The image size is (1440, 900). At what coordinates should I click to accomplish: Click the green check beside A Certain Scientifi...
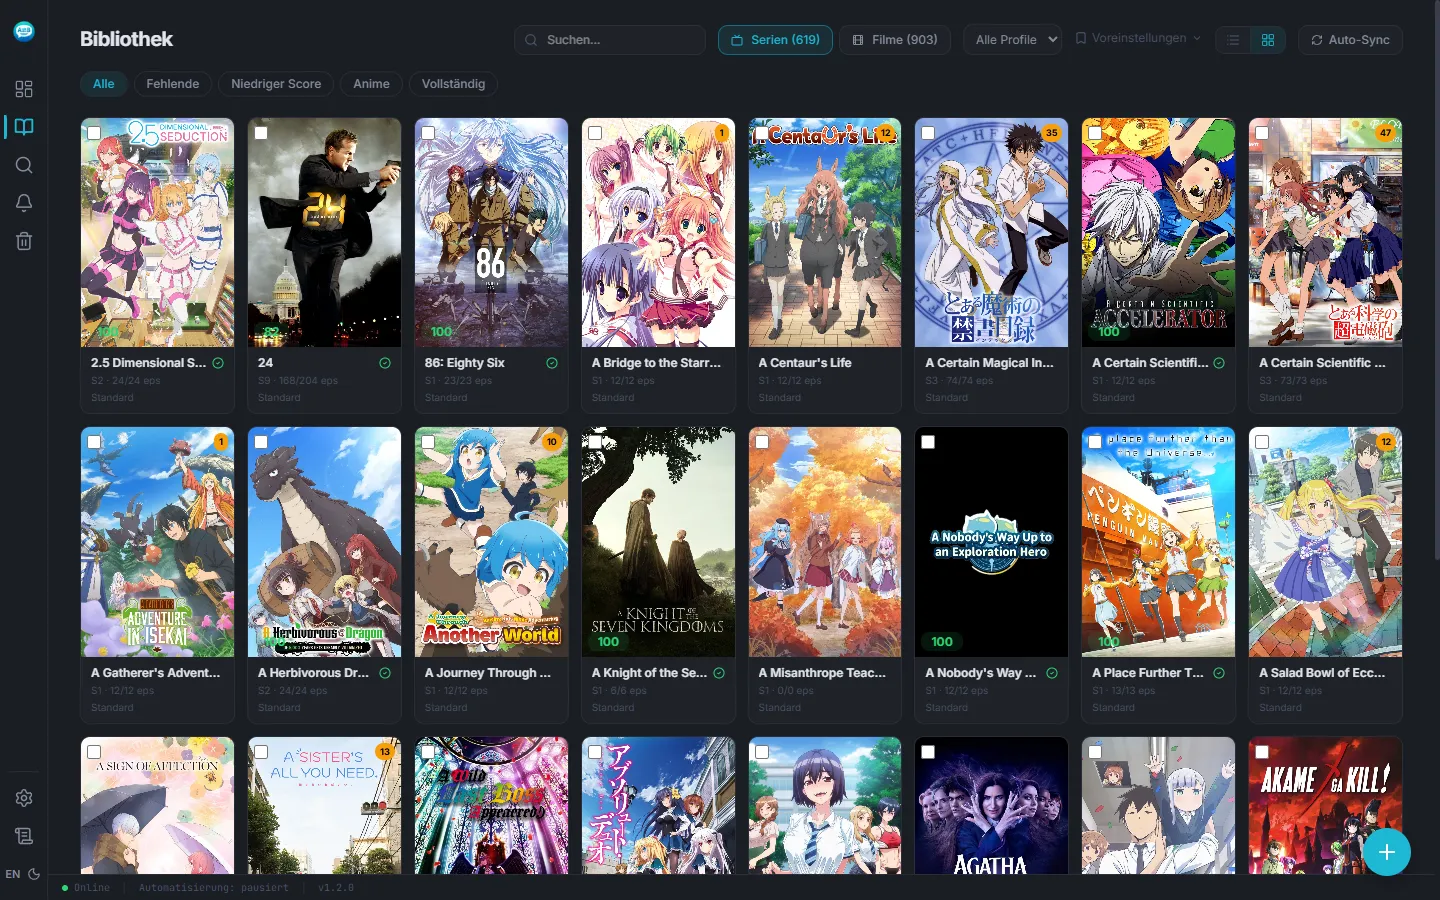click(1219, 363)
